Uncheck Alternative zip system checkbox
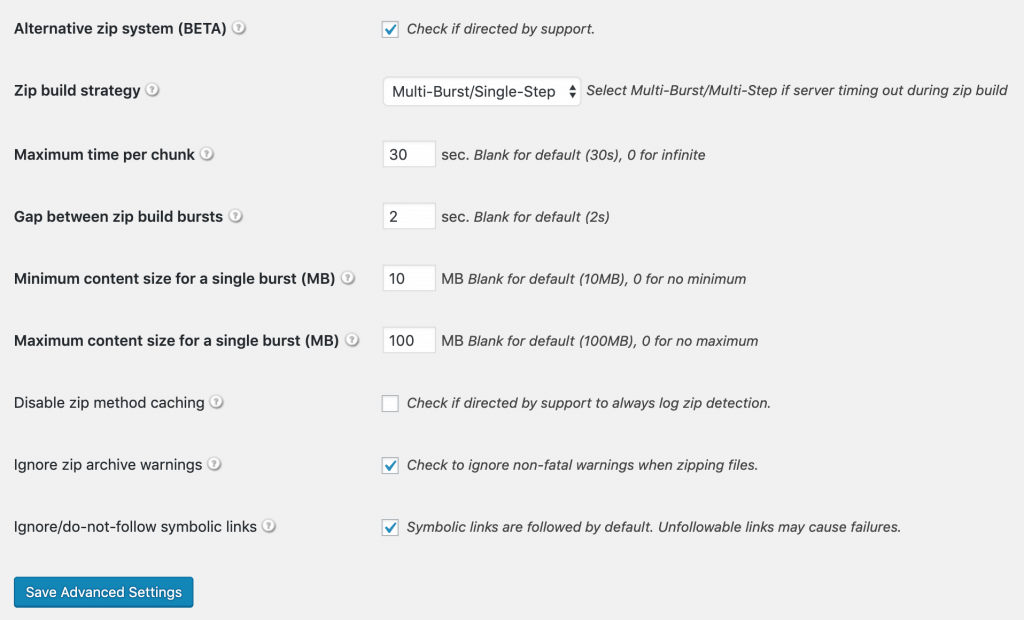1024x620 pixels. [x=390, y=29]
